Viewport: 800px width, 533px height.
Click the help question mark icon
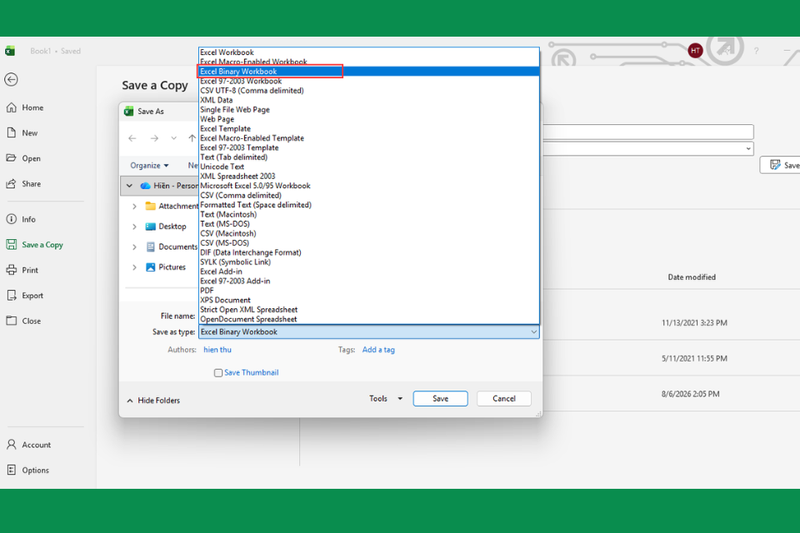pos(756,50)
